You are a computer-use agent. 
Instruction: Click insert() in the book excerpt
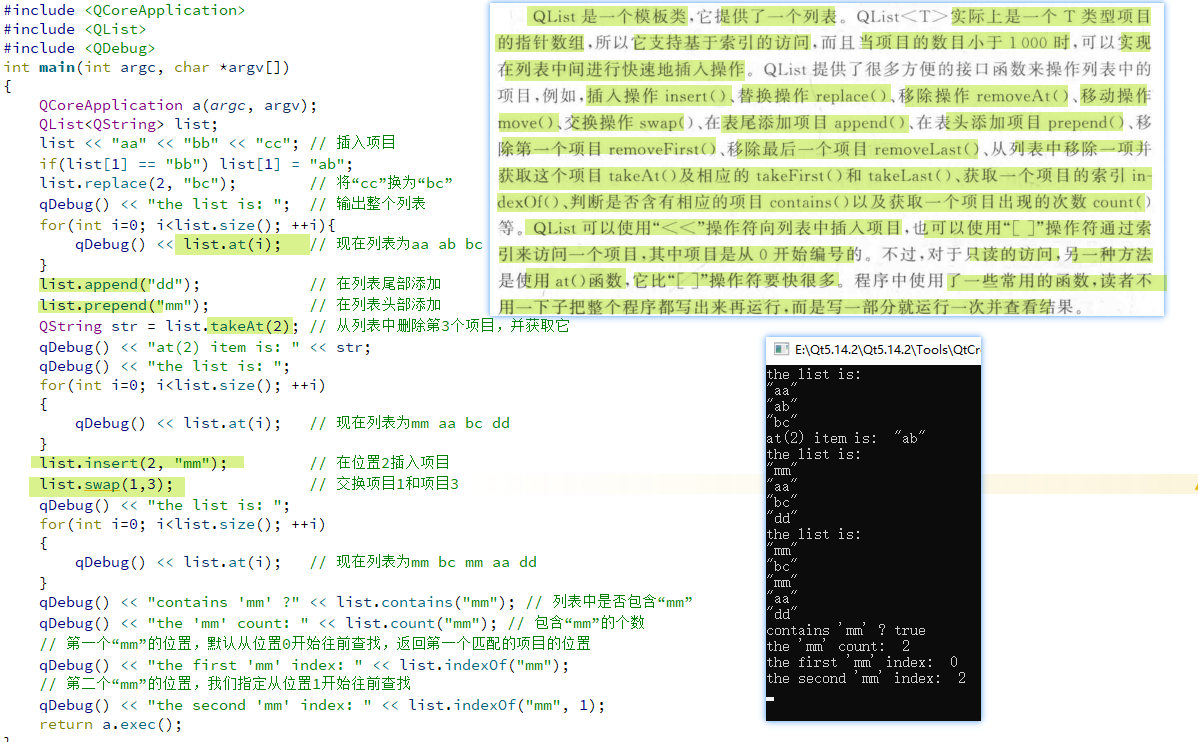tap(695, 96)
